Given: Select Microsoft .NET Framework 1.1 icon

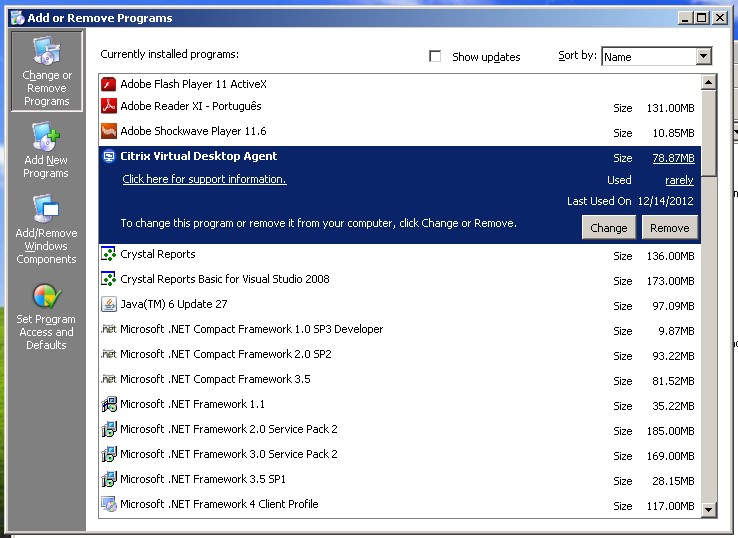Looking at the screenshot, I should tap(109, 404).
